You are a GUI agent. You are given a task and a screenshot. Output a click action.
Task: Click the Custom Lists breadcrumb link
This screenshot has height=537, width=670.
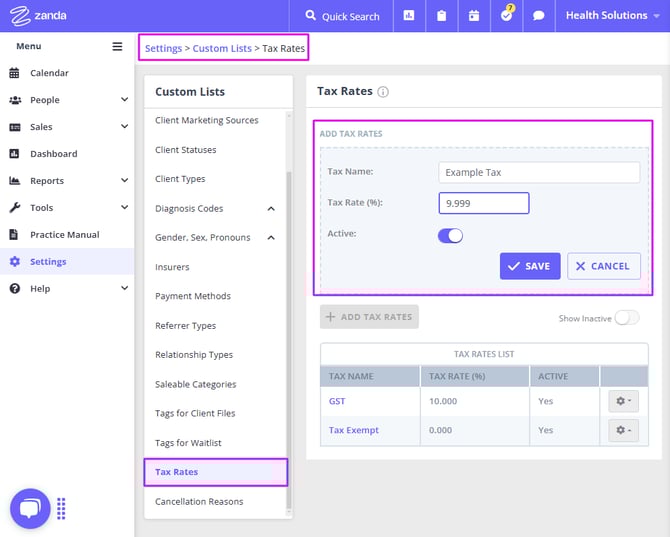tap(222, 48)
